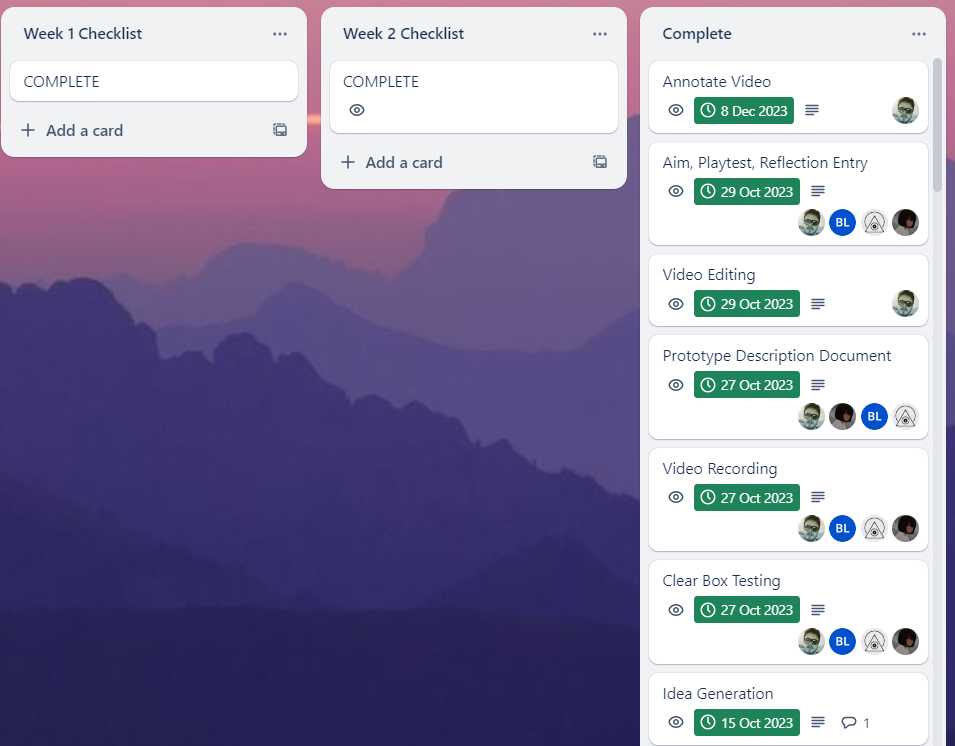Click member avatar on Video Editing card
The image size is (955, 746).
(x=905, y=303)
